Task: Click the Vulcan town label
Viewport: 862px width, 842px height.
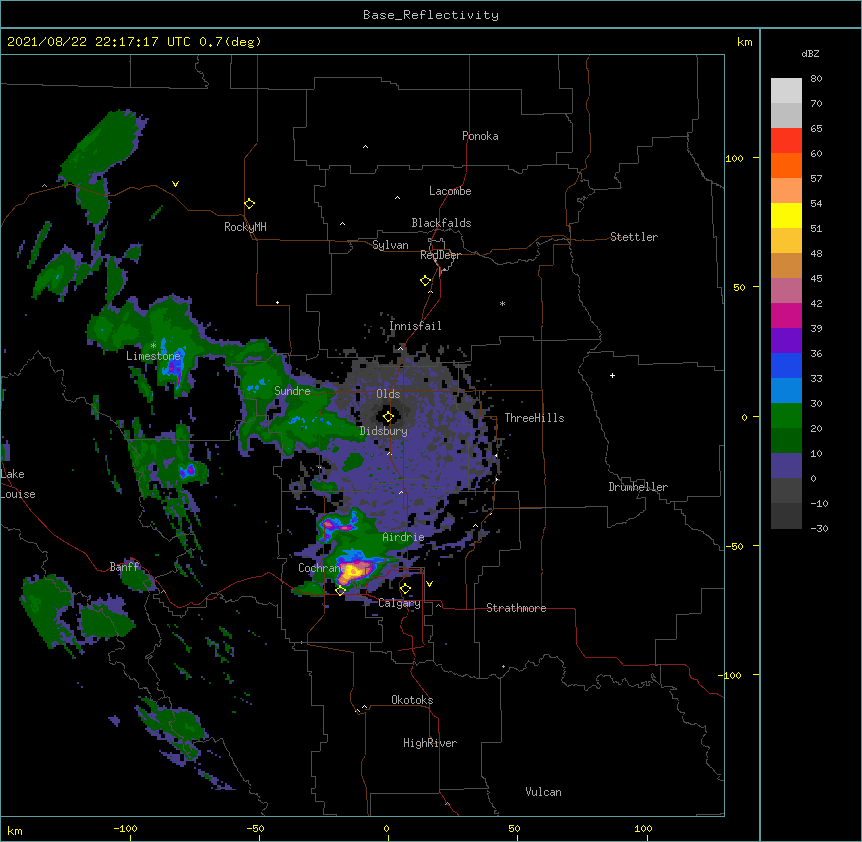Action: [543, 792]
